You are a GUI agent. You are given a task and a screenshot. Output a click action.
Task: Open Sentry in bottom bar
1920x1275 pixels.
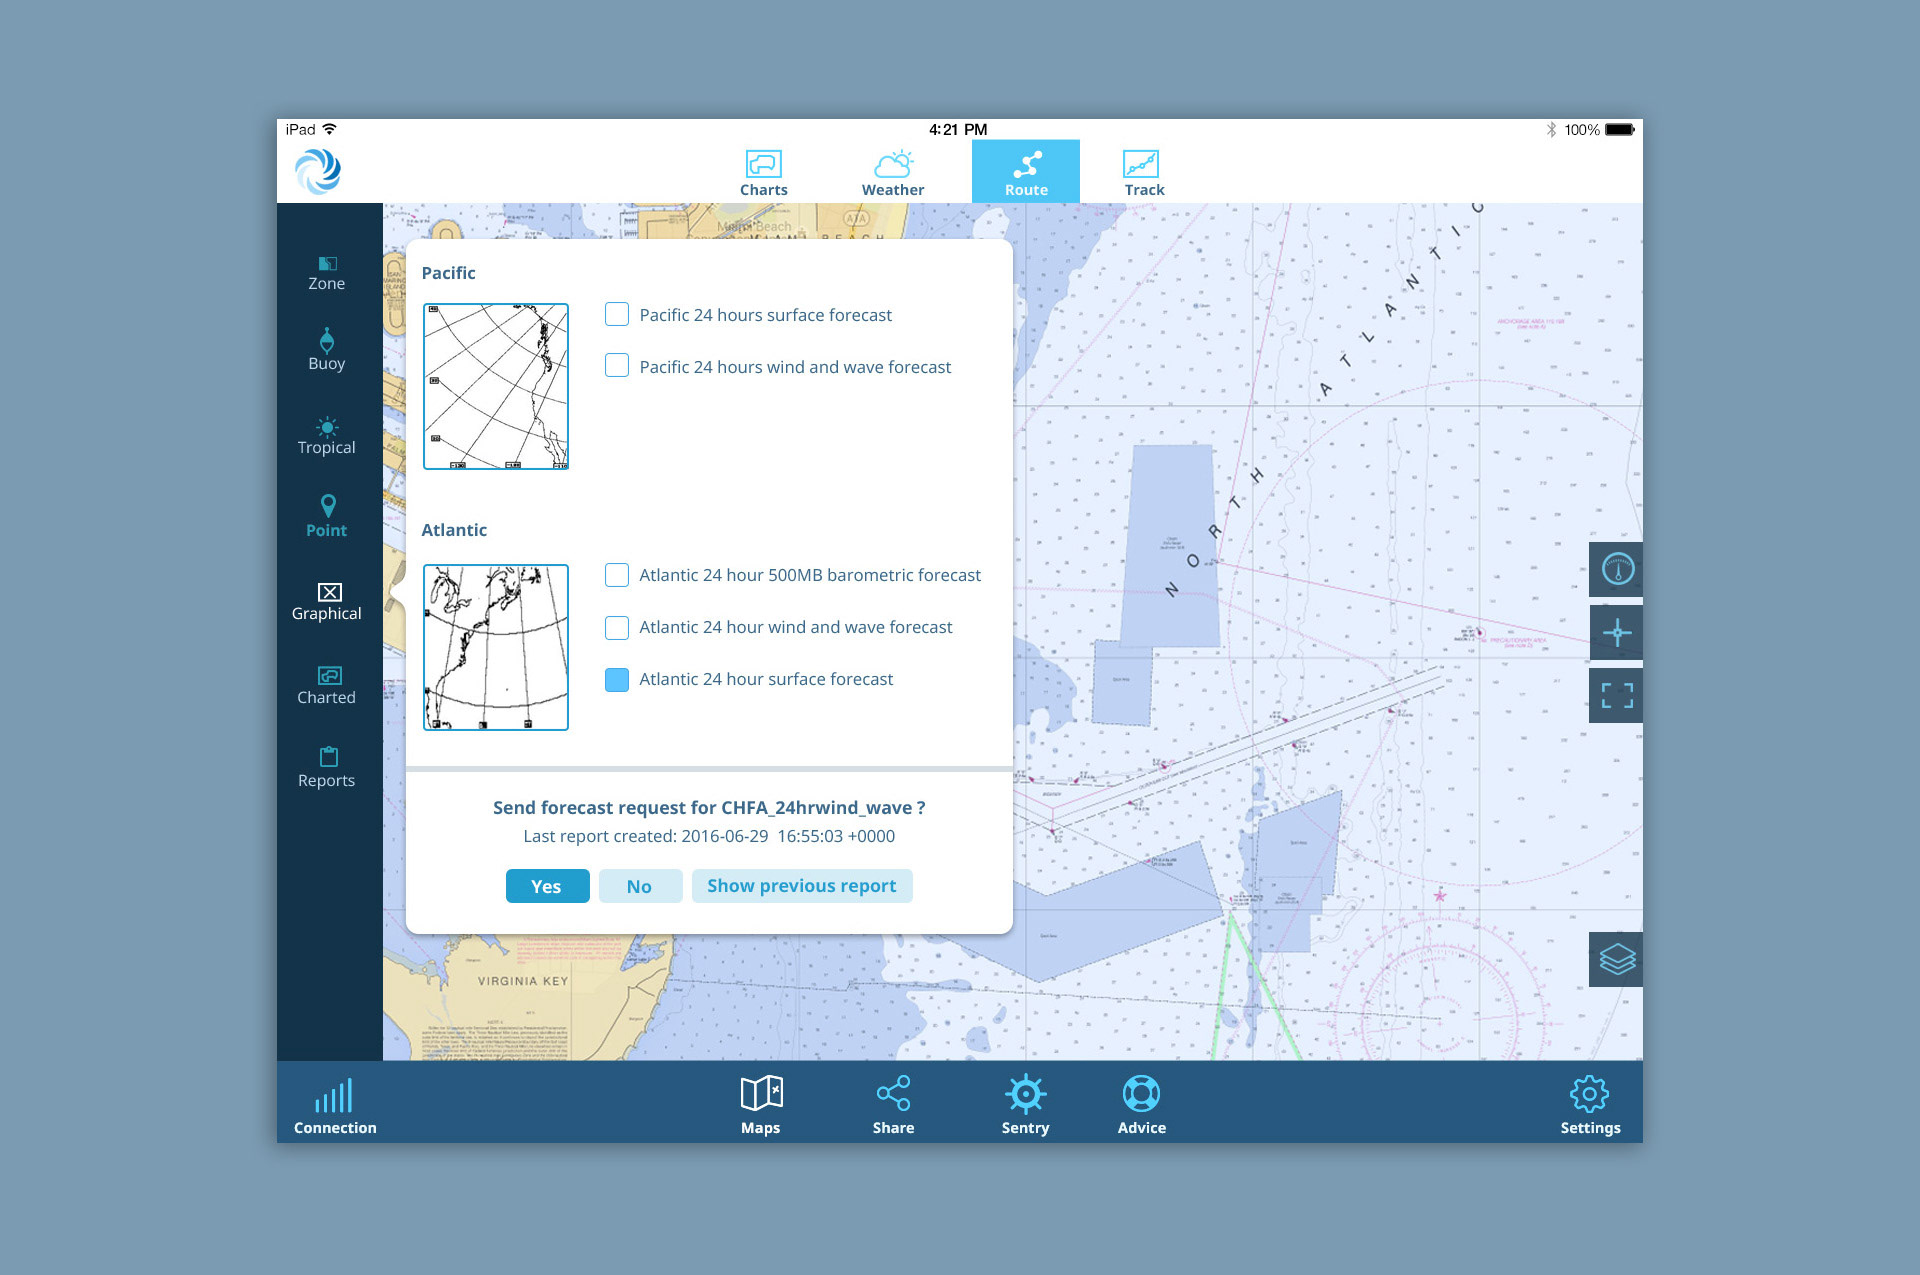click(1026, 1106)
